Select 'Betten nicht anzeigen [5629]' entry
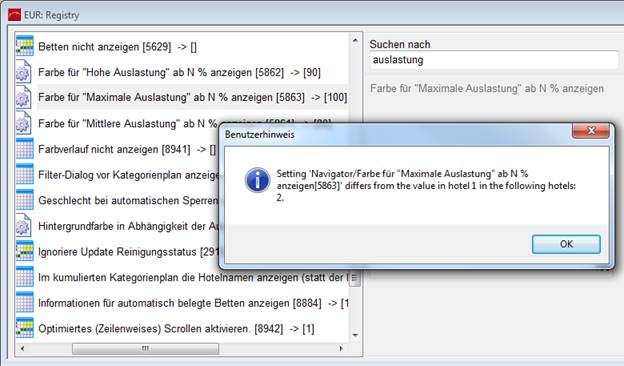Image resolution: width=624 pixels, height=366 pixels. pos(117,47)
